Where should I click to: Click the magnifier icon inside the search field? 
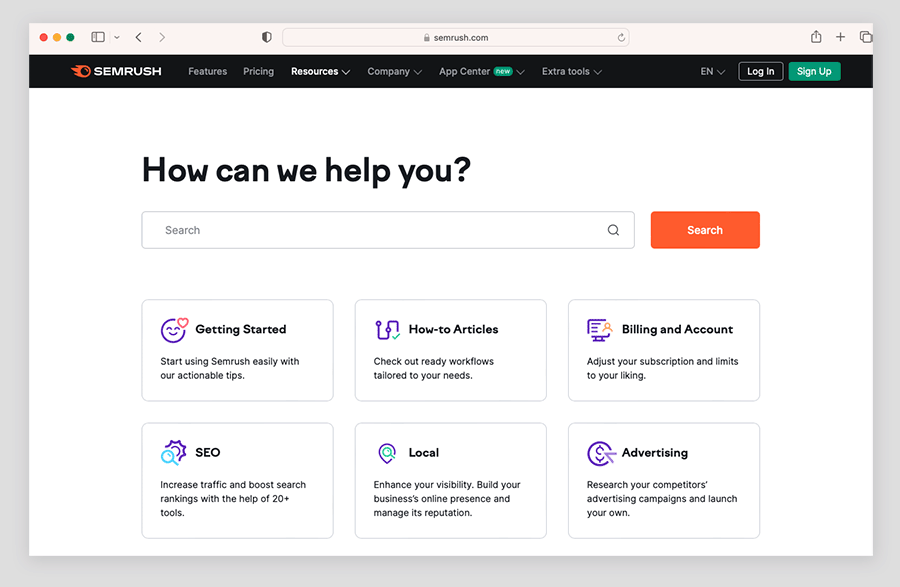(613, 230)
